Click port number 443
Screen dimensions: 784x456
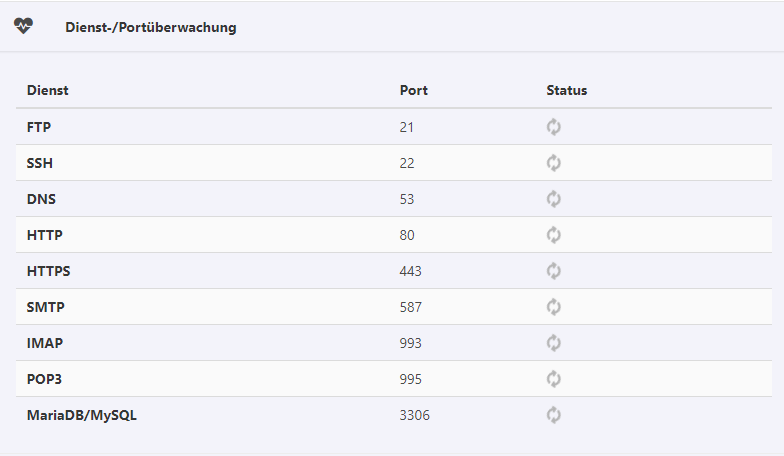click(410, 271)
